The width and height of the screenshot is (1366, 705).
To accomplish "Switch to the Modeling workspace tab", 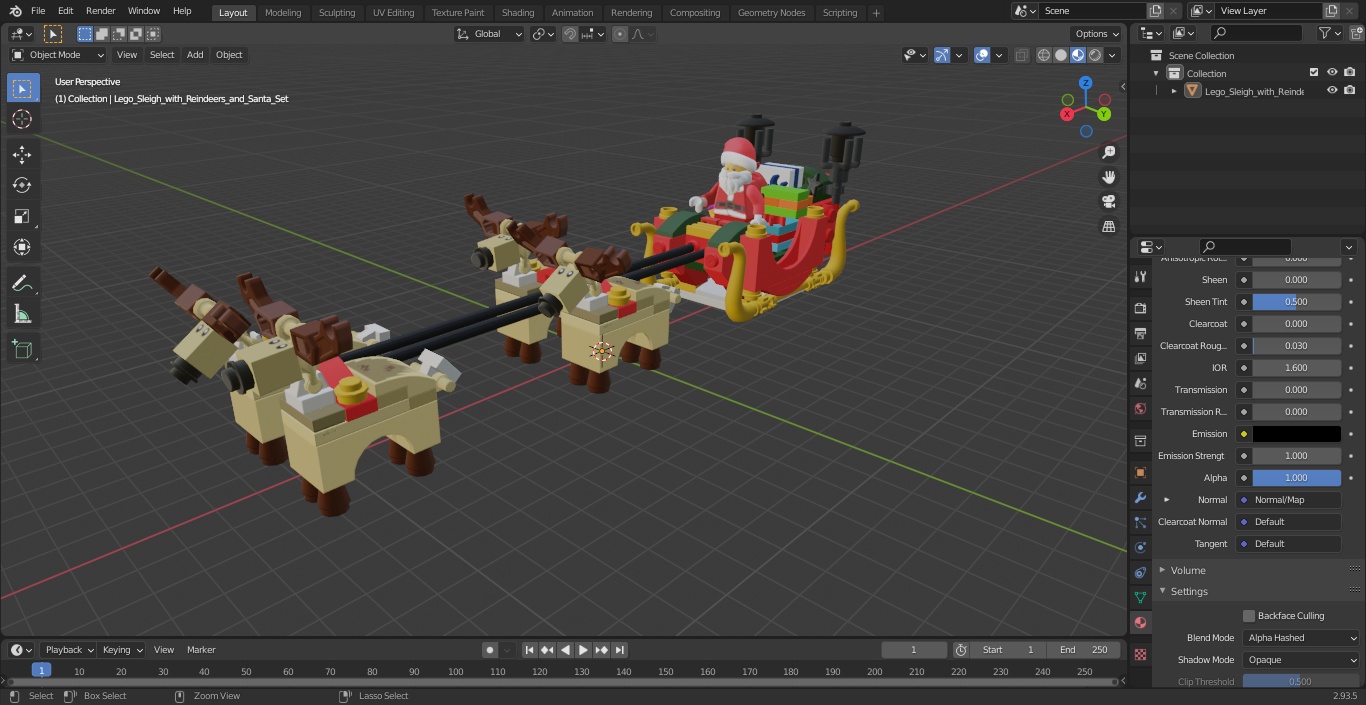I will 283,13.
